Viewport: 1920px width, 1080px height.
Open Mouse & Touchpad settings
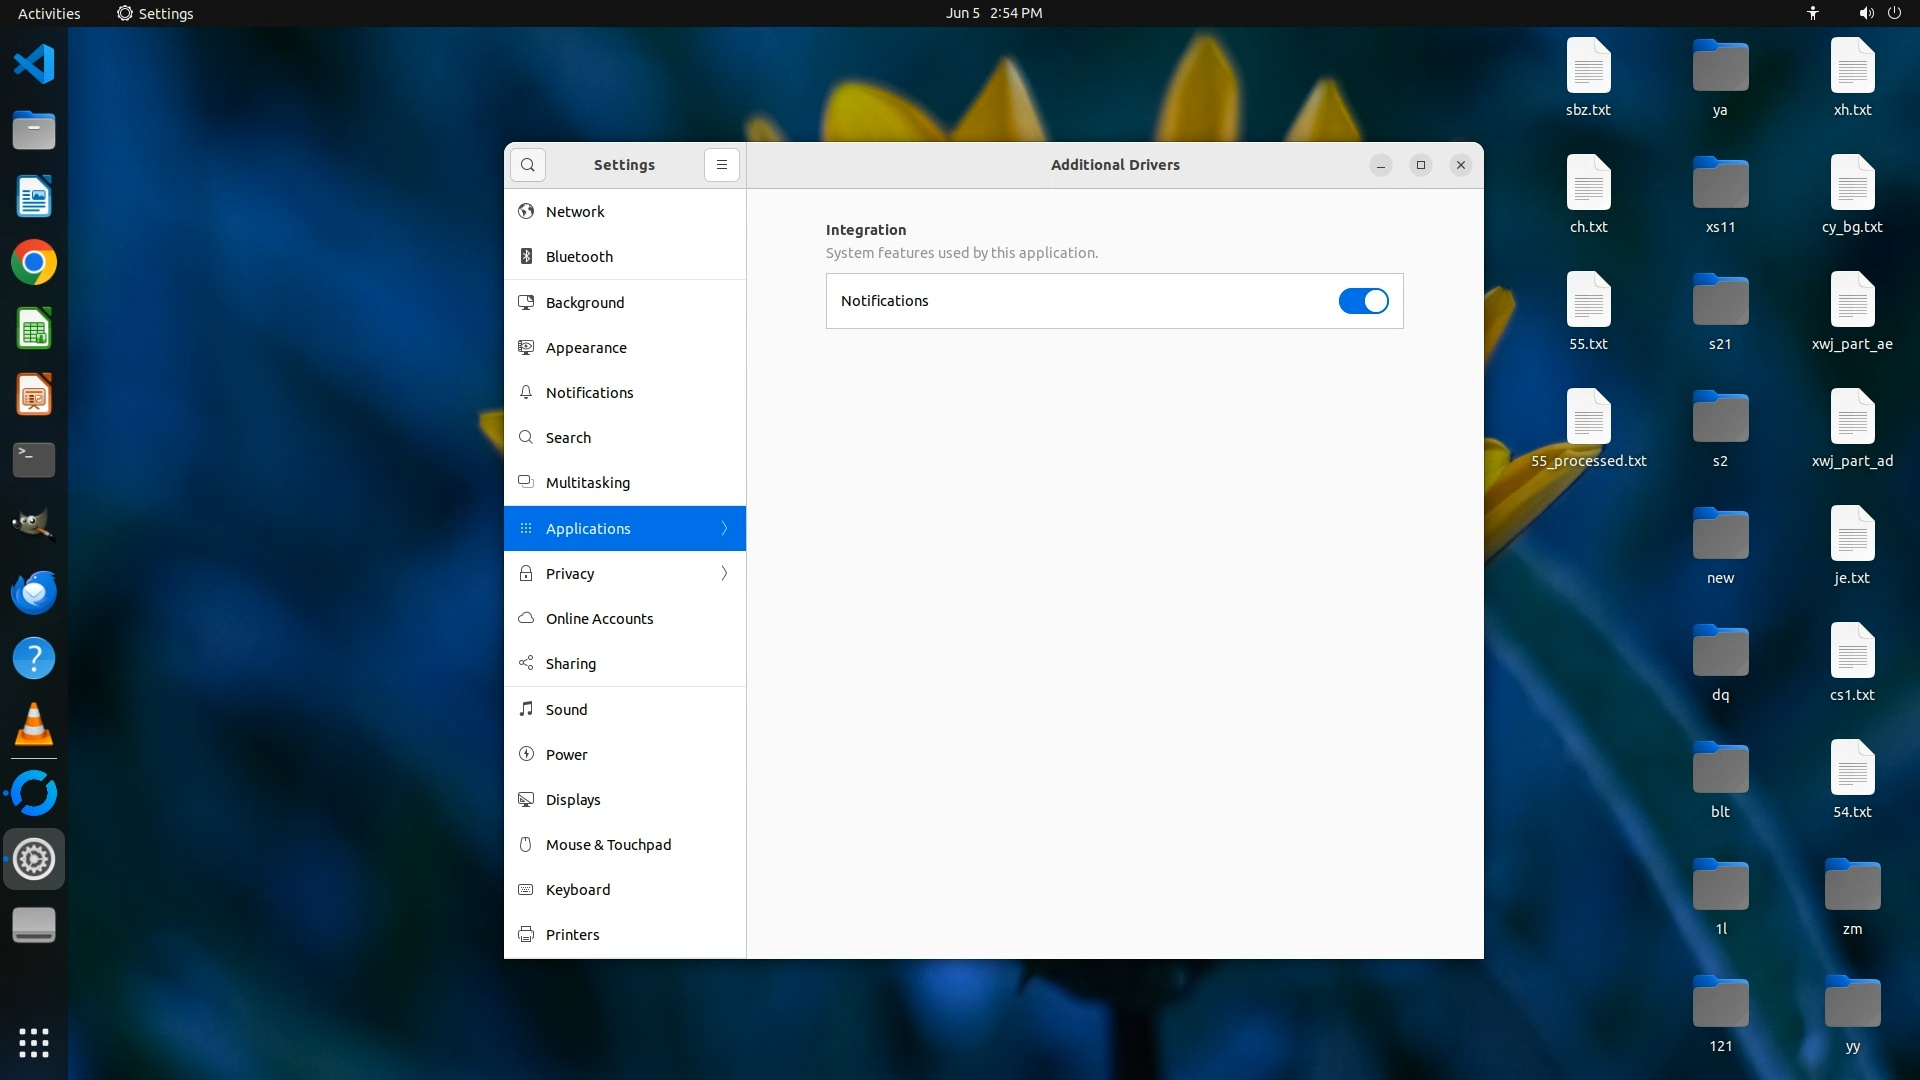608,845
